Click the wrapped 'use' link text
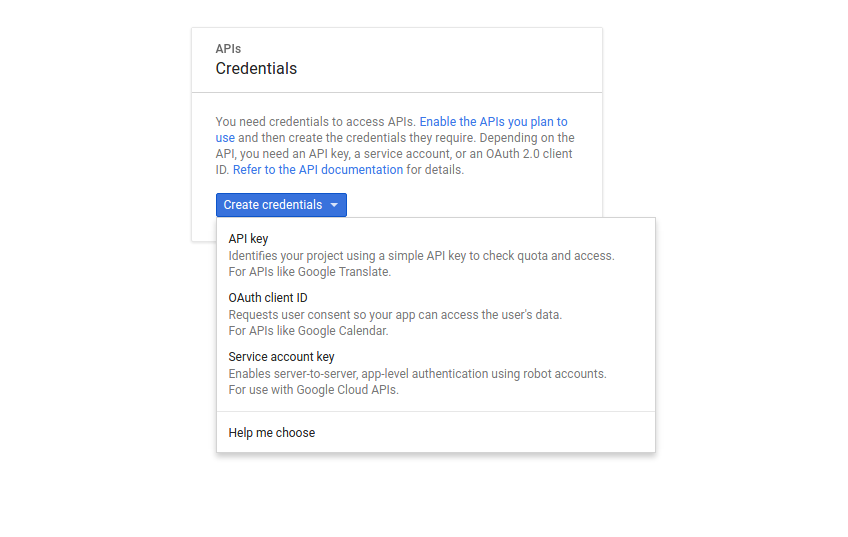 tap(225, 138)
